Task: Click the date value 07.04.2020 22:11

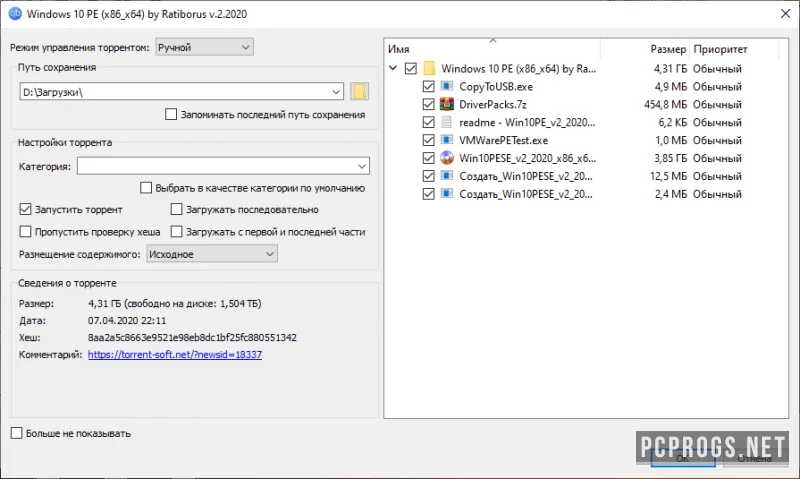Action: [127, 320]
